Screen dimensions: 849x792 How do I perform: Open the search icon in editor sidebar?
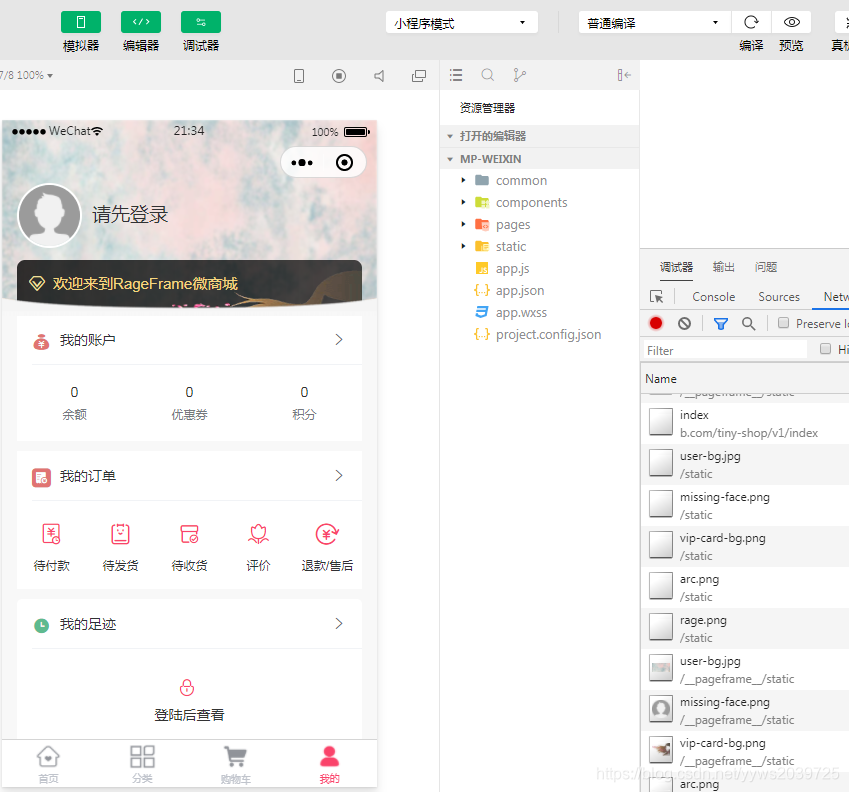coord(488,75)
